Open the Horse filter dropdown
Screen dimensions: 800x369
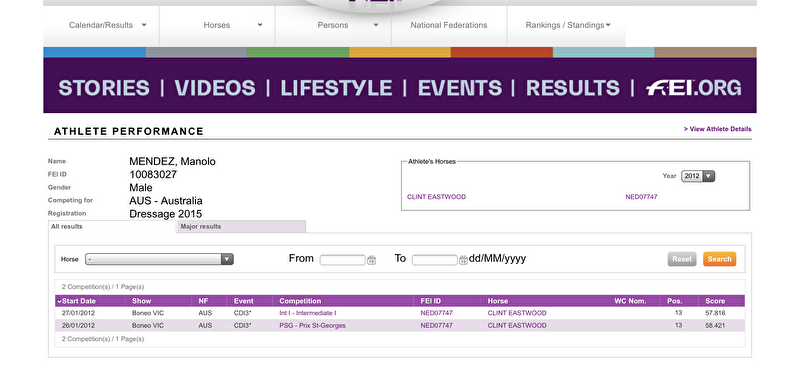tap(159, 259)
